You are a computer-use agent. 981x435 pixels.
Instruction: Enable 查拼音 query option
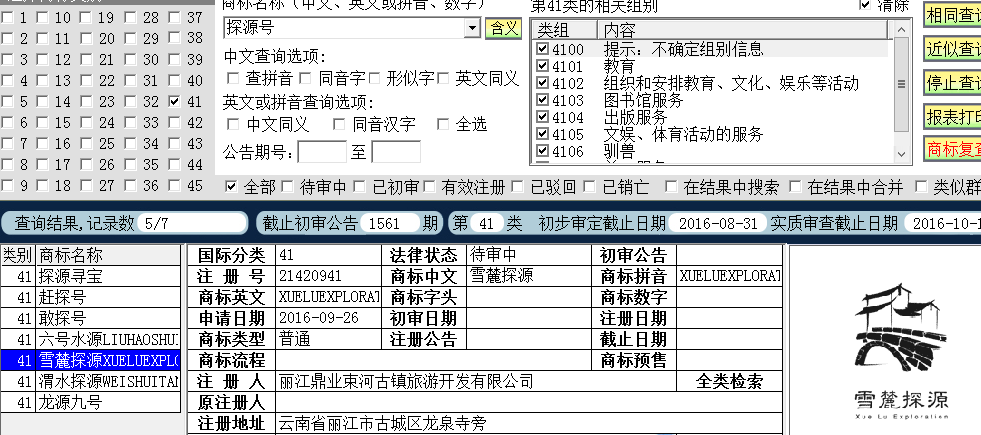[x=233, y=78]
